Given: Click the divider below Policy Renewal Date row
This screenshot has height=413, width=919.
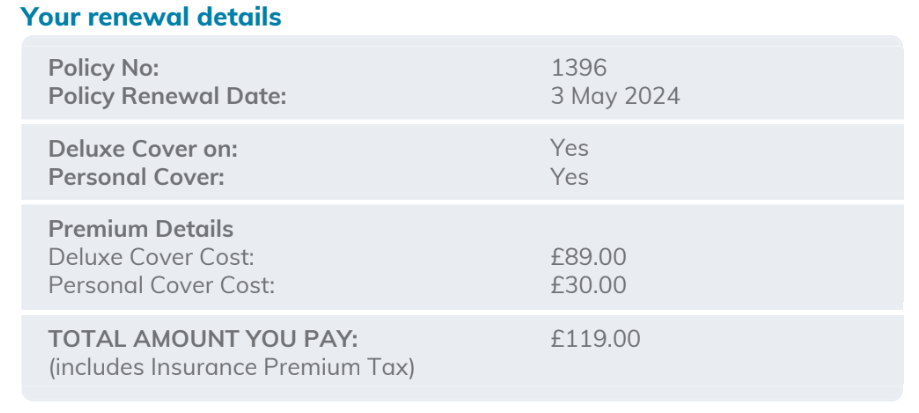Looking at the screenshot, I should pos(460,122).
